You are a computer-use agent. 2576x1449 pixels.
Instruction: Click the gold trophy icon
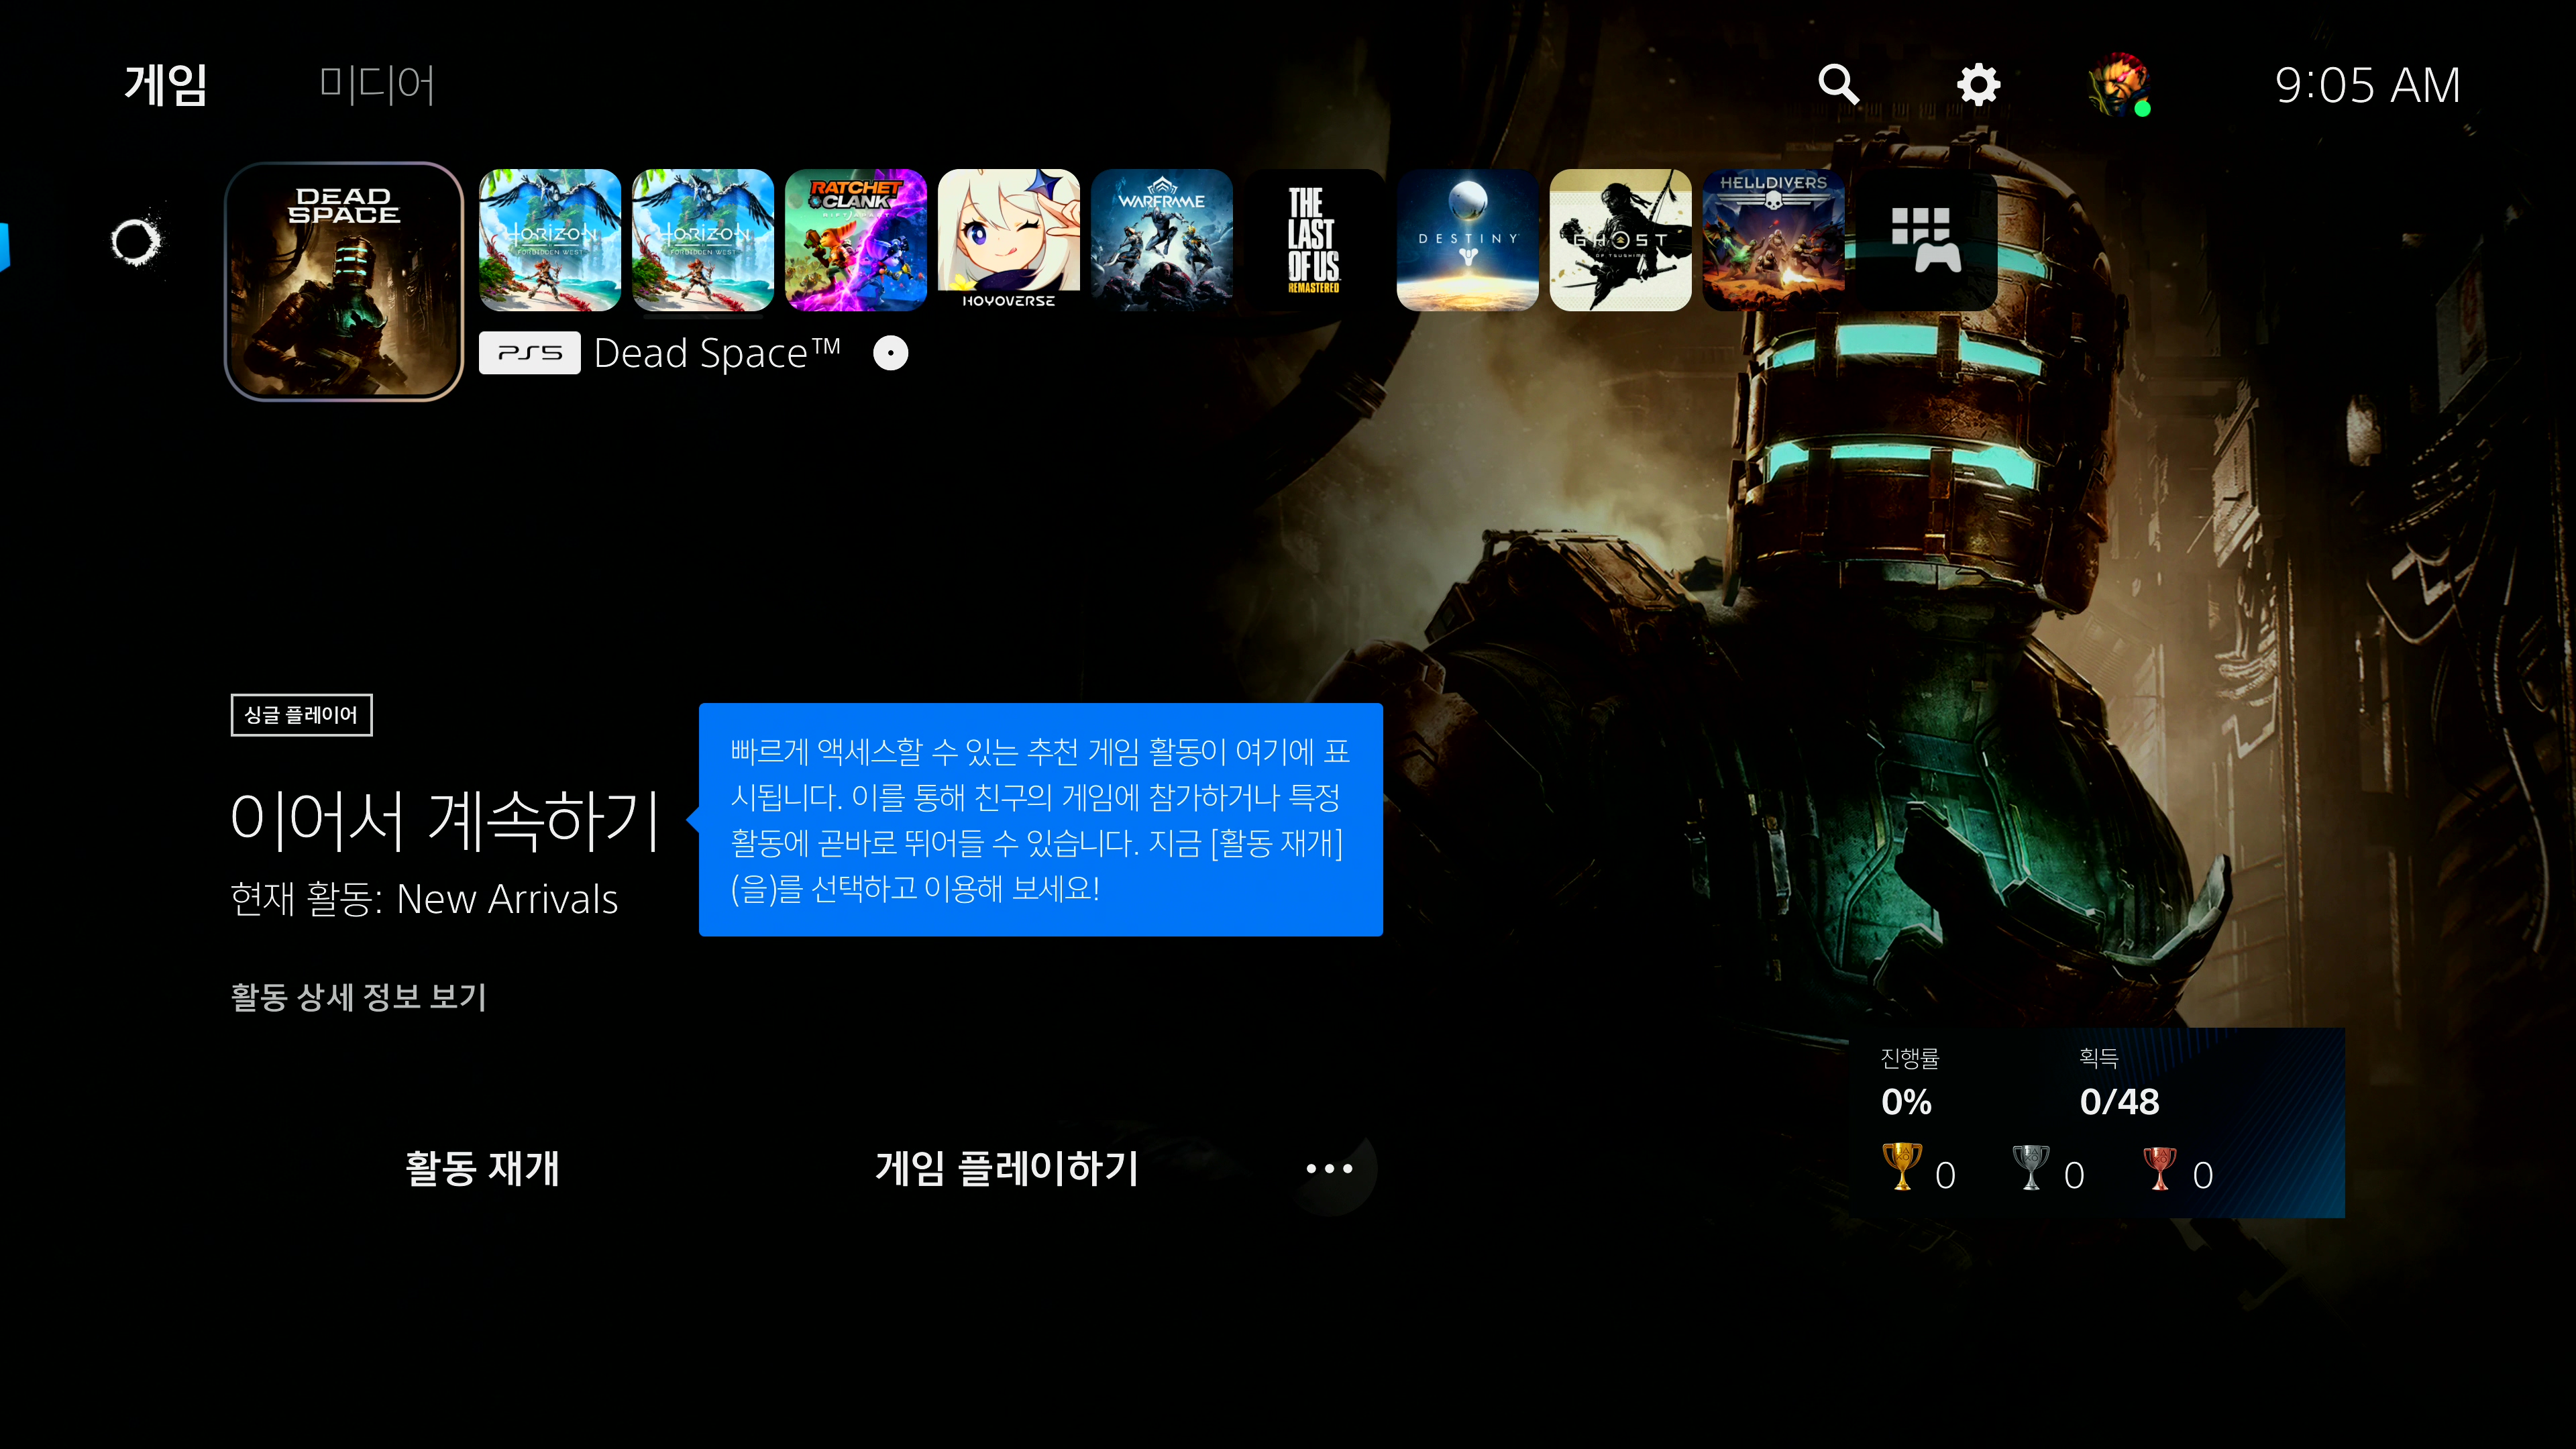pyautogui.click(x=1901, y=1167)
